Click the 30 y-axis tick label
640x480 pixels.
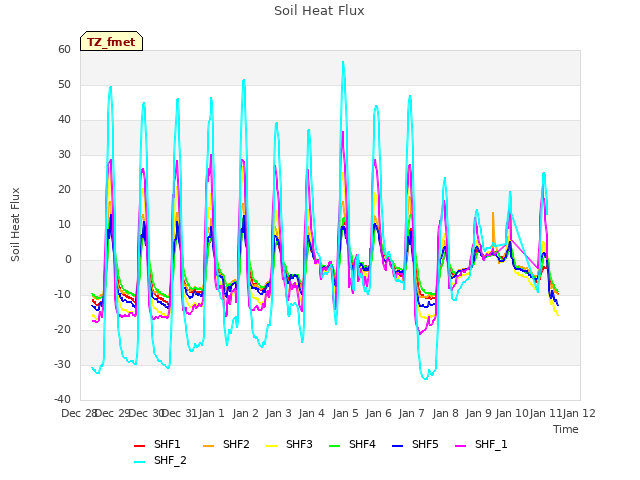(x=64, y=155)
